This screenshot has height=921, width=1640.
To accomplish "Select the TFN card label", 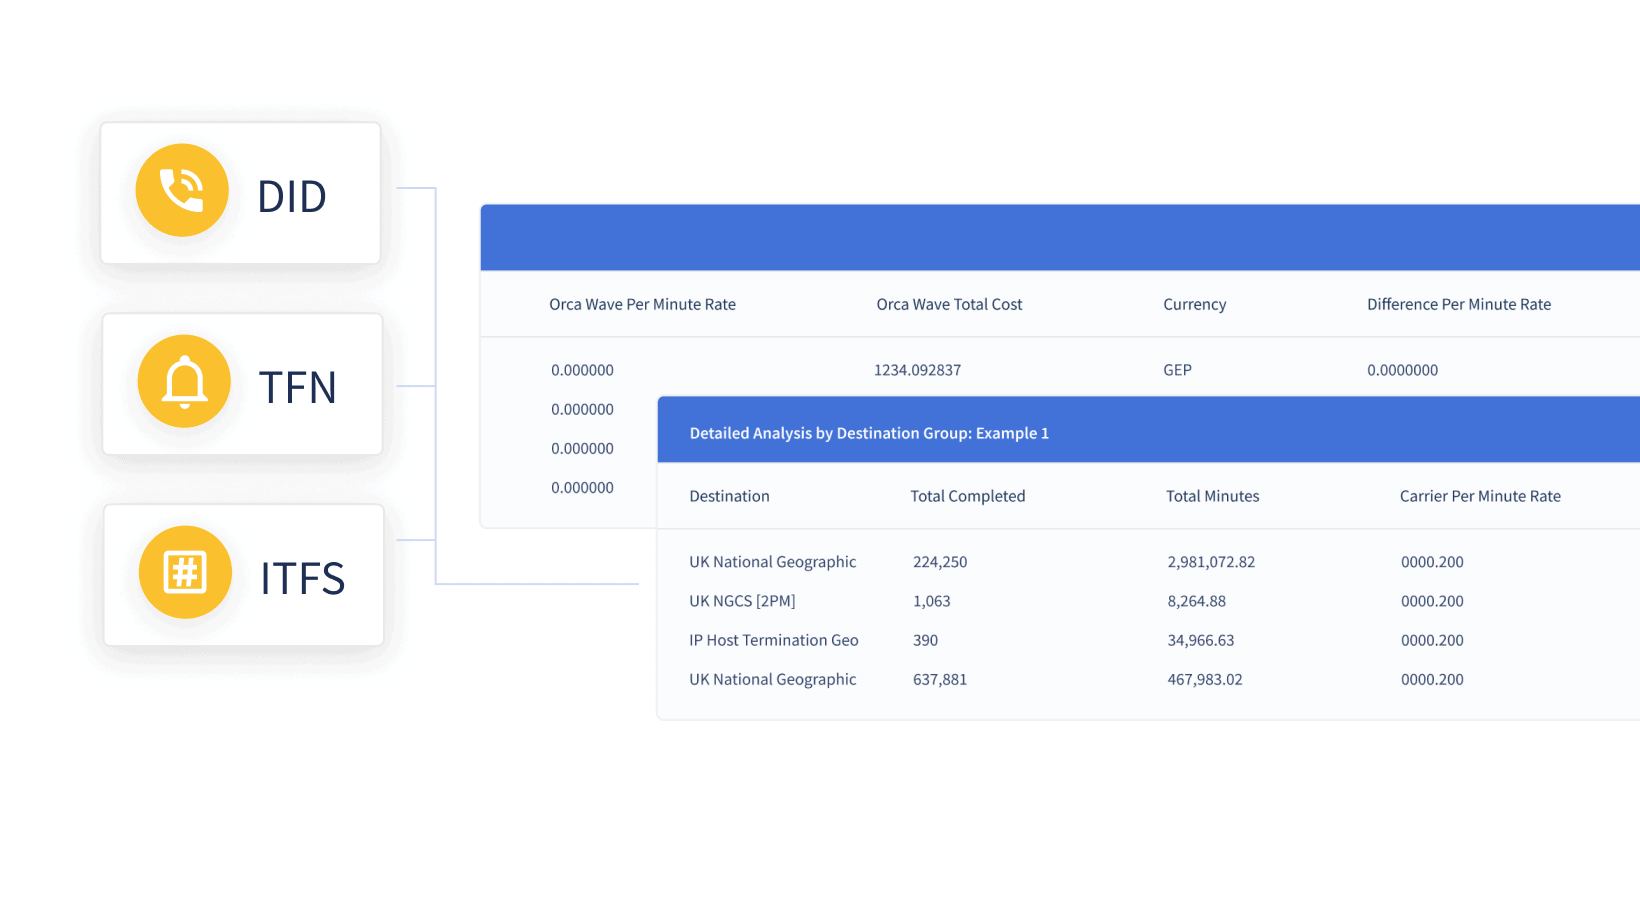I will tap(298, 387).
